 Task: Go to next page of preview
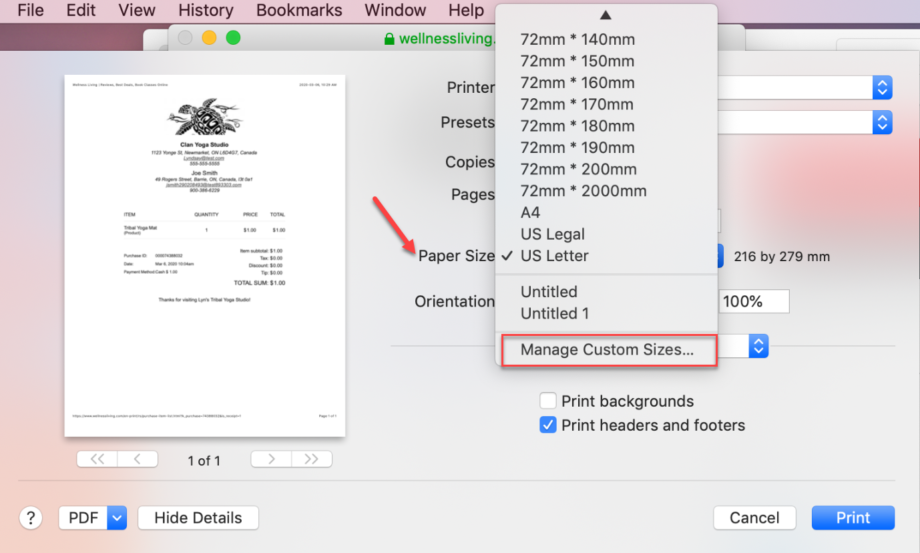[271, 459]
